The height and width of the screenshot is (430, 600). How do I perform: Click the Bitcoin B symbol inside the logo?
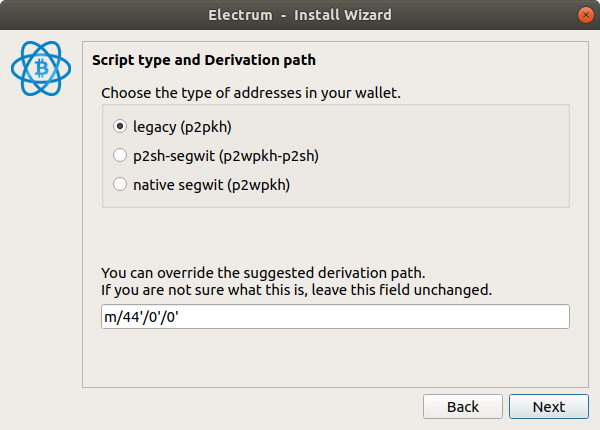[42, 68]
